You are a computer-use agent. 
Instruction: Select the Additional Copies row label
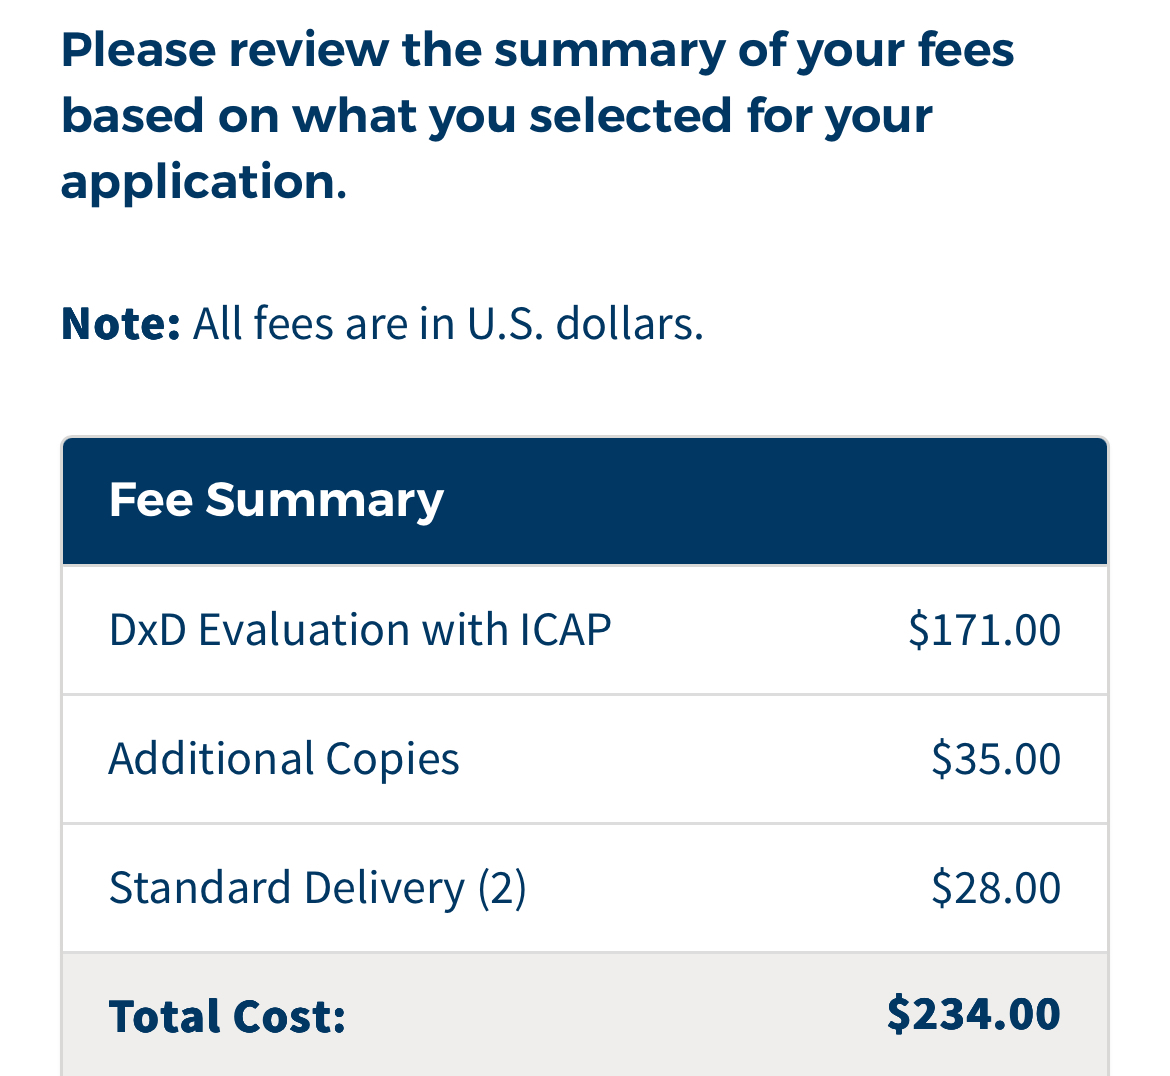coord(284,760)
